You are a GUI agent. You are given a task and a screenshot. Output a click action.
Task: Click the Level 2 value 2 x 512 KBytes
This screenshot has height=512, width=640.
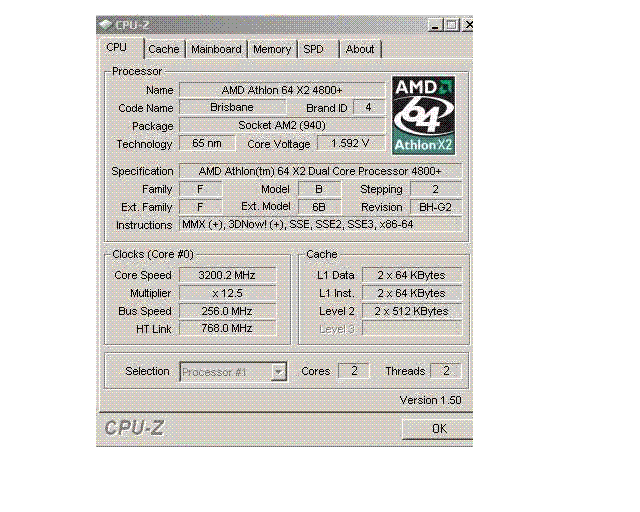412,311
